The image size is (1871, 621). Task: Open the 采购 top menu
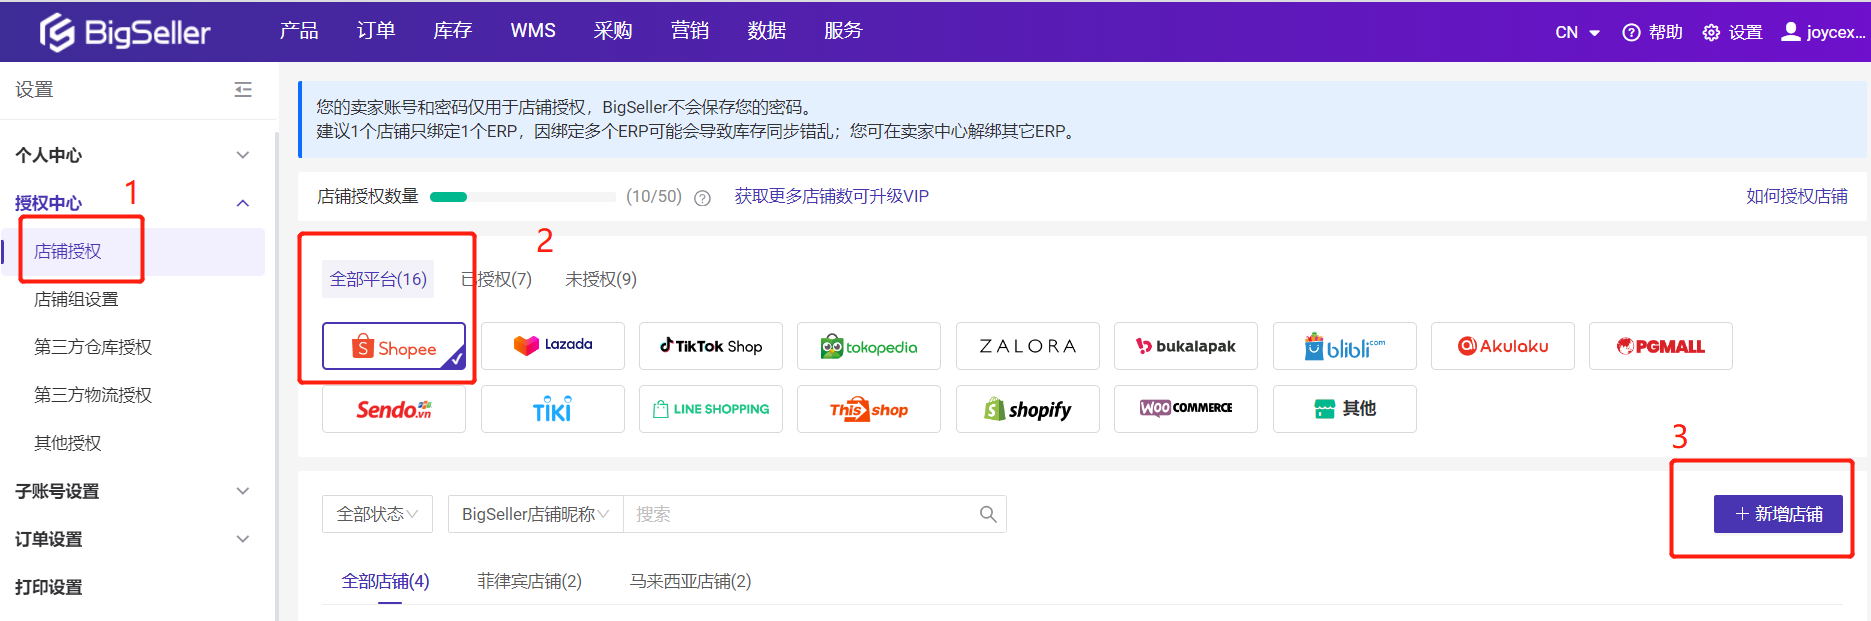pyautogui.click(x=613, y=31)
